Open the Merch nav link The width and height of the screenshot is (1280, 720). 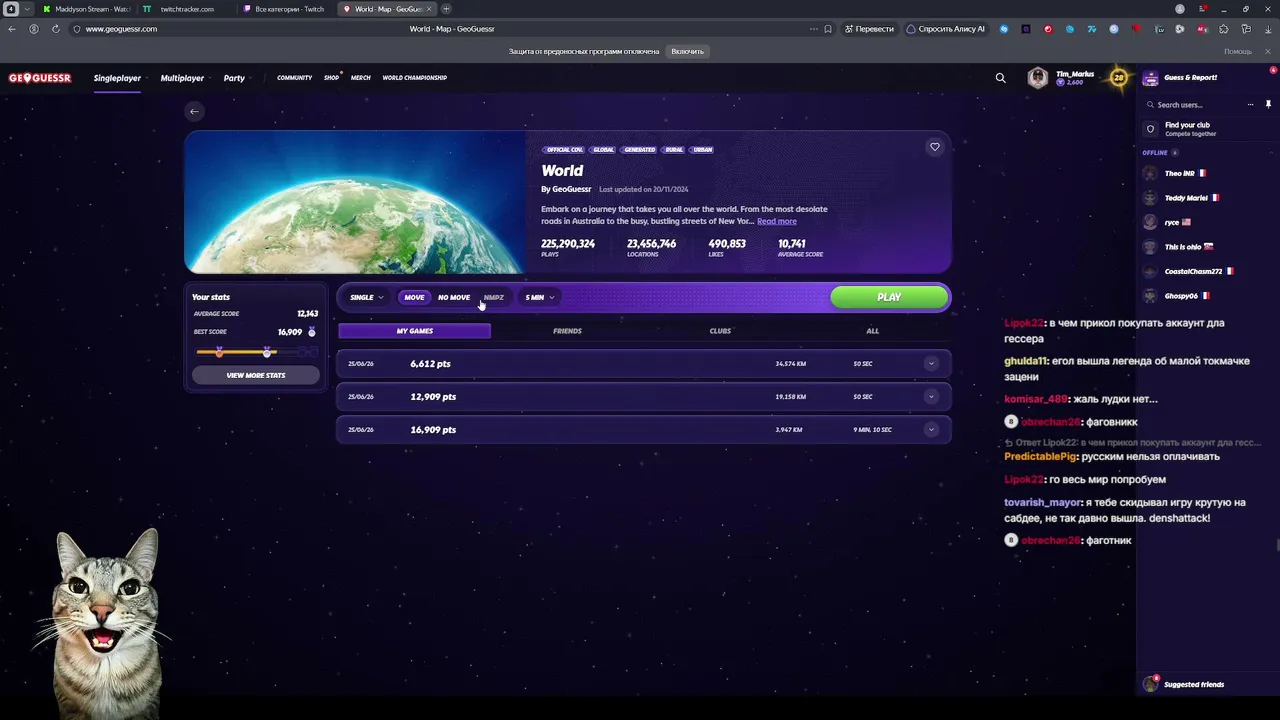click(361, 78)
